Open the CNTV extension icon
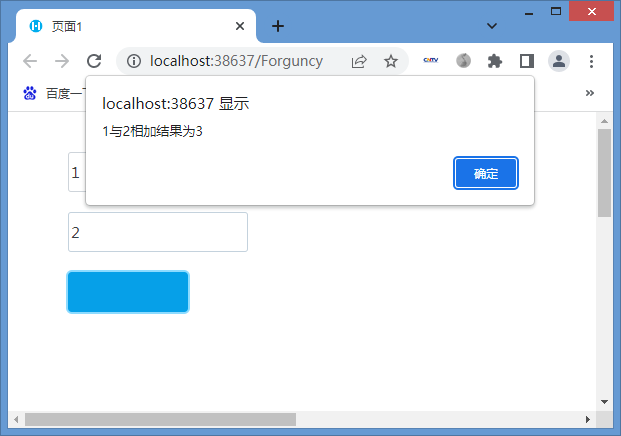Viewport: 621px width, 436px height. click(431, 60)
